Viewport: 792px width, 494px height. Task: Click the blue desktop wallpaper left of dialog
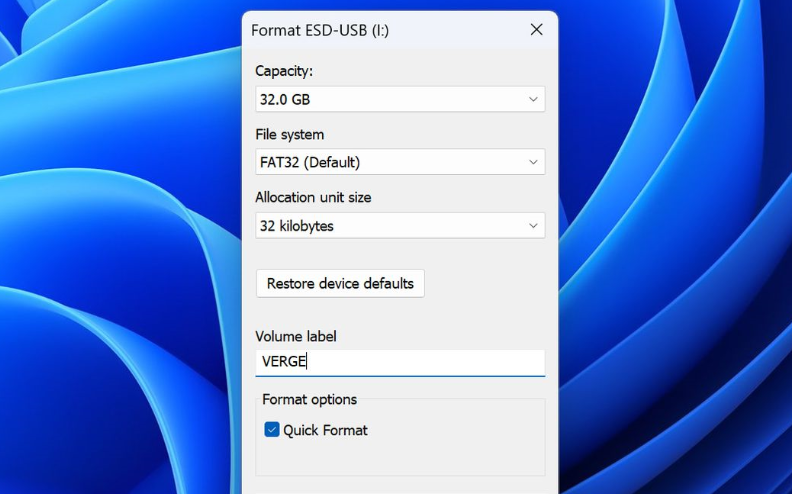tap(120, 250)
